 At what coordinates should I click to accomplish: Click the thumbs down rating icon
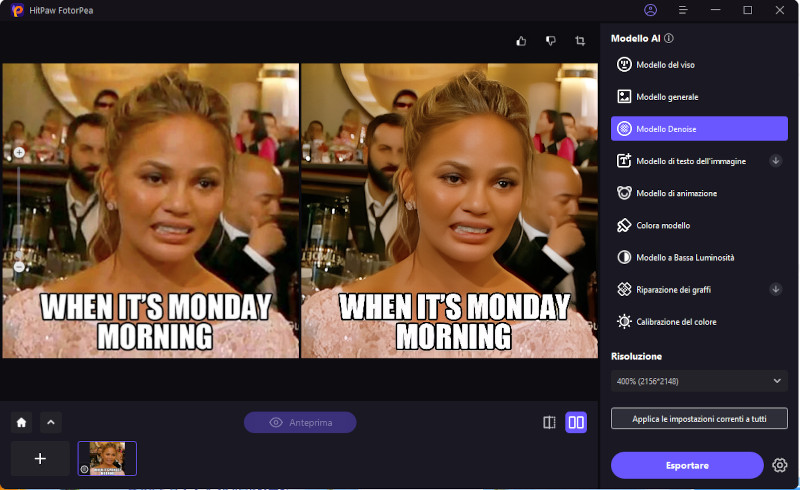coord(551,41)
